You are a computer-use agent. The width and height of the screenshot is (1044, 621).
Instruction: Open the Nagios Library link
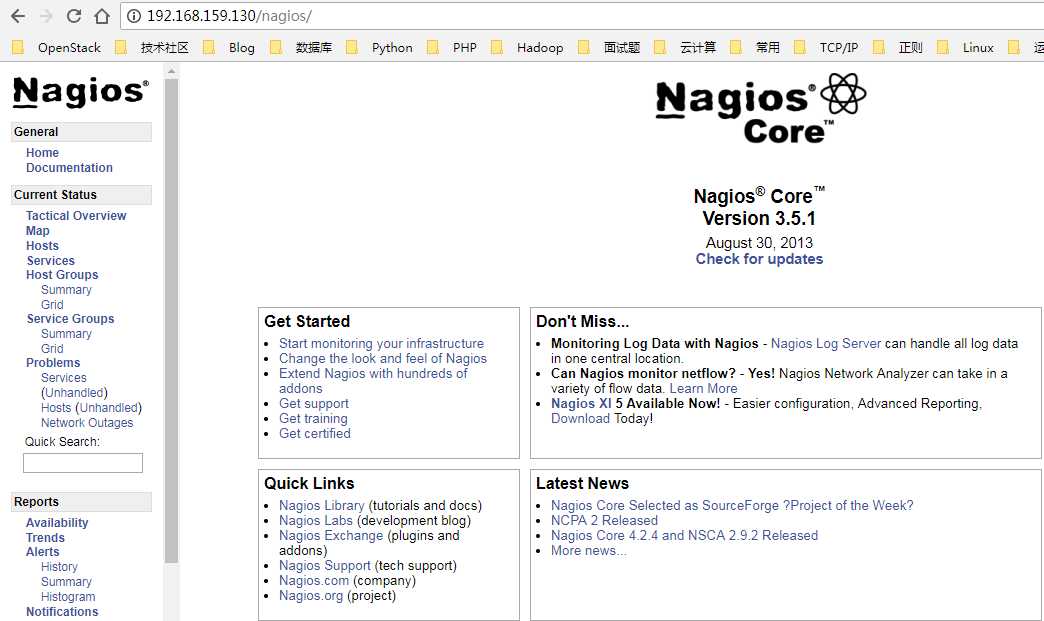pyautogui.click(x=322, y=505)
